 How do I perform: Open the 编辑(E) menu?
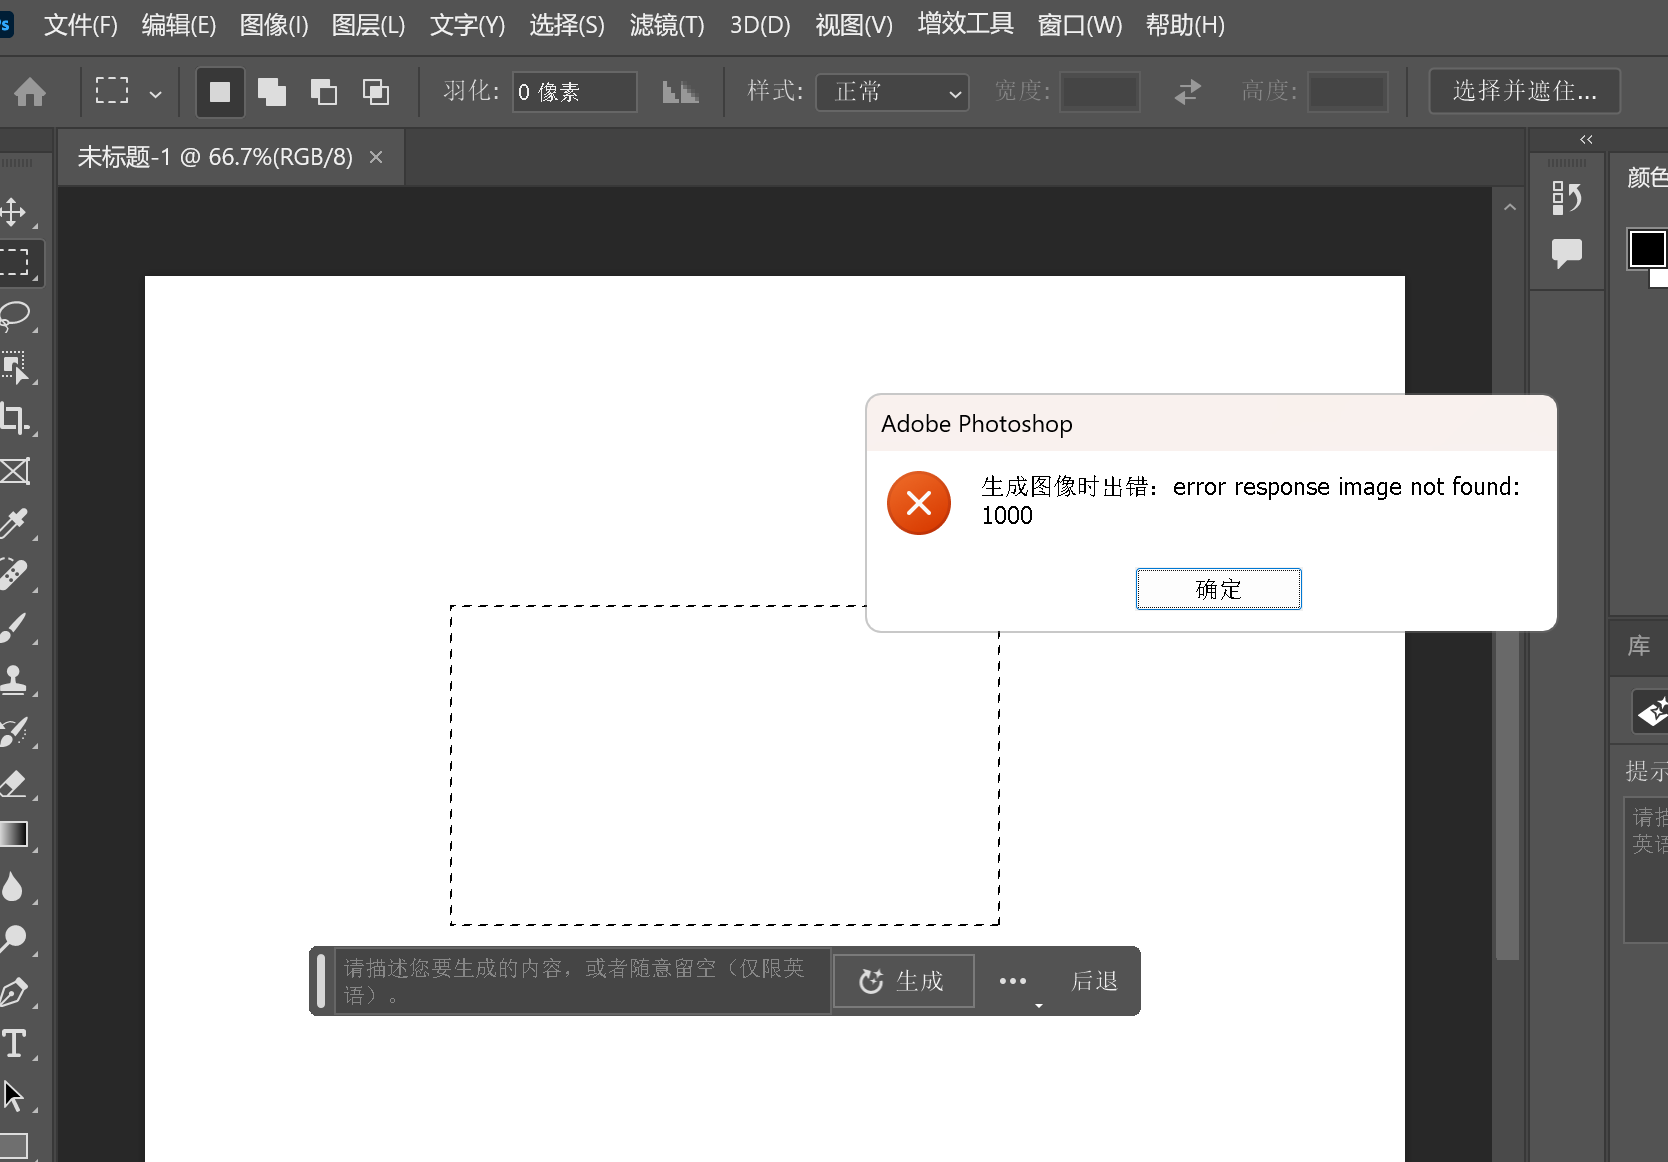pyautogui.click(x=179, y=25)
